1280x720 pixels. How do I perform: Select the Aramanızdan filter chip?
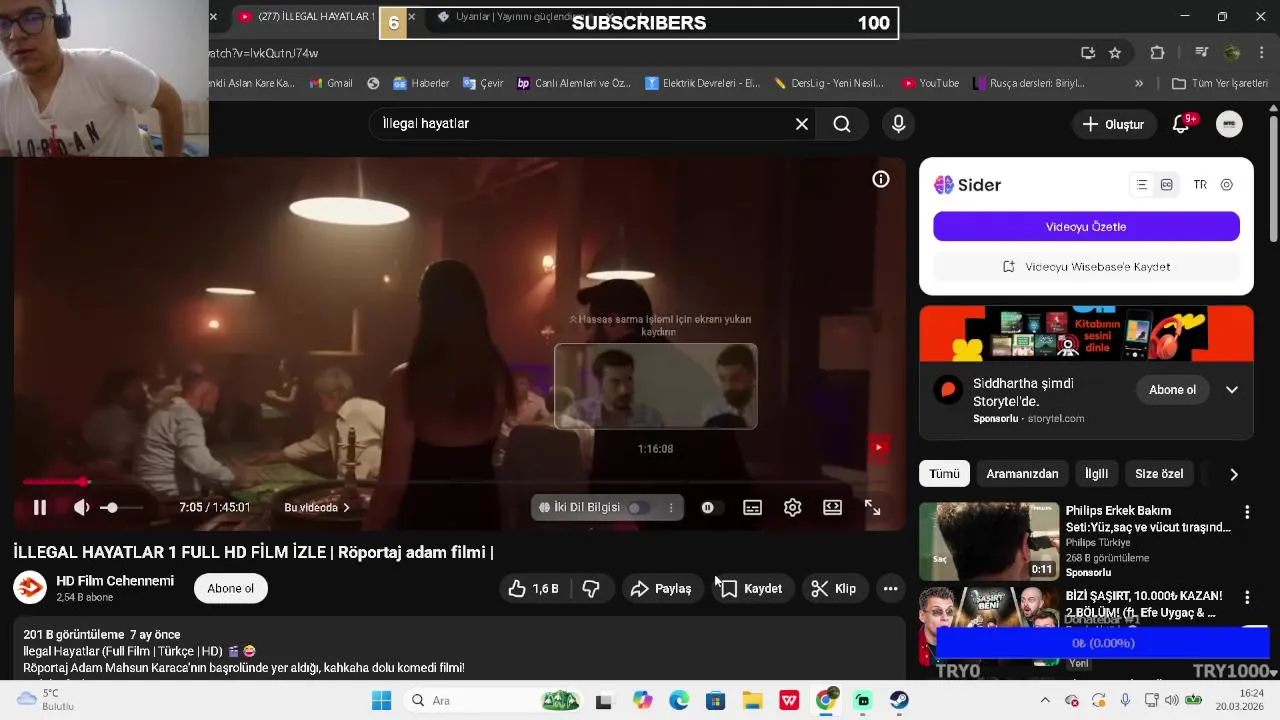[1022, 474]
